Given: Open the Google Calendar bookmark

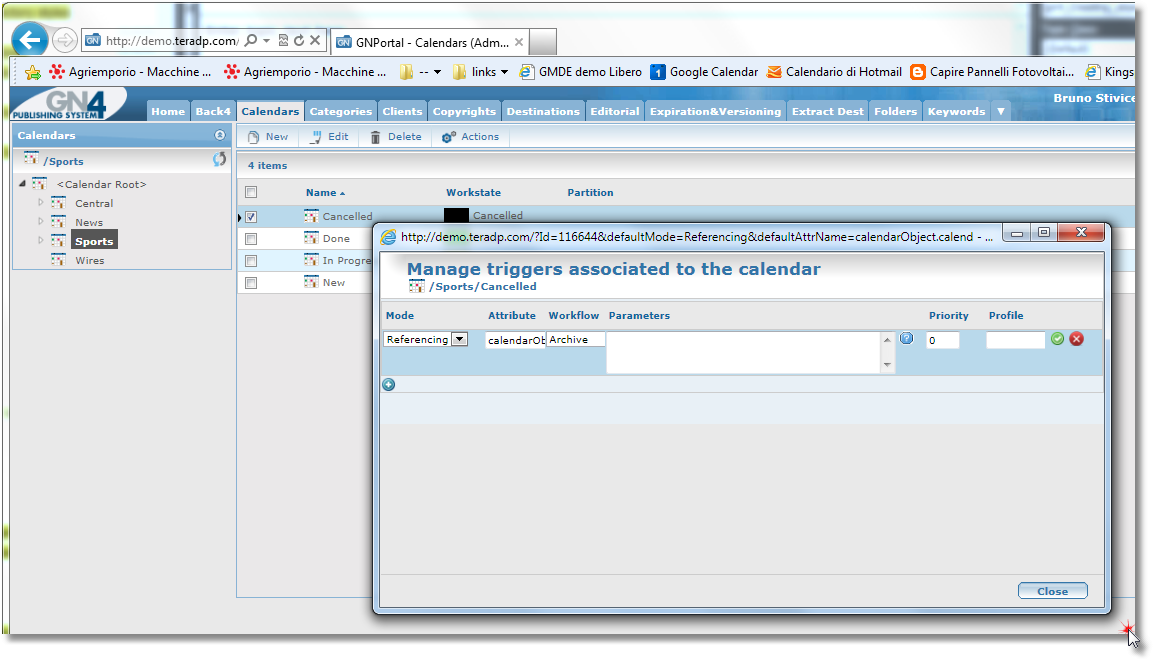Looking at the screenshot, I should click(x=705, y=72).
